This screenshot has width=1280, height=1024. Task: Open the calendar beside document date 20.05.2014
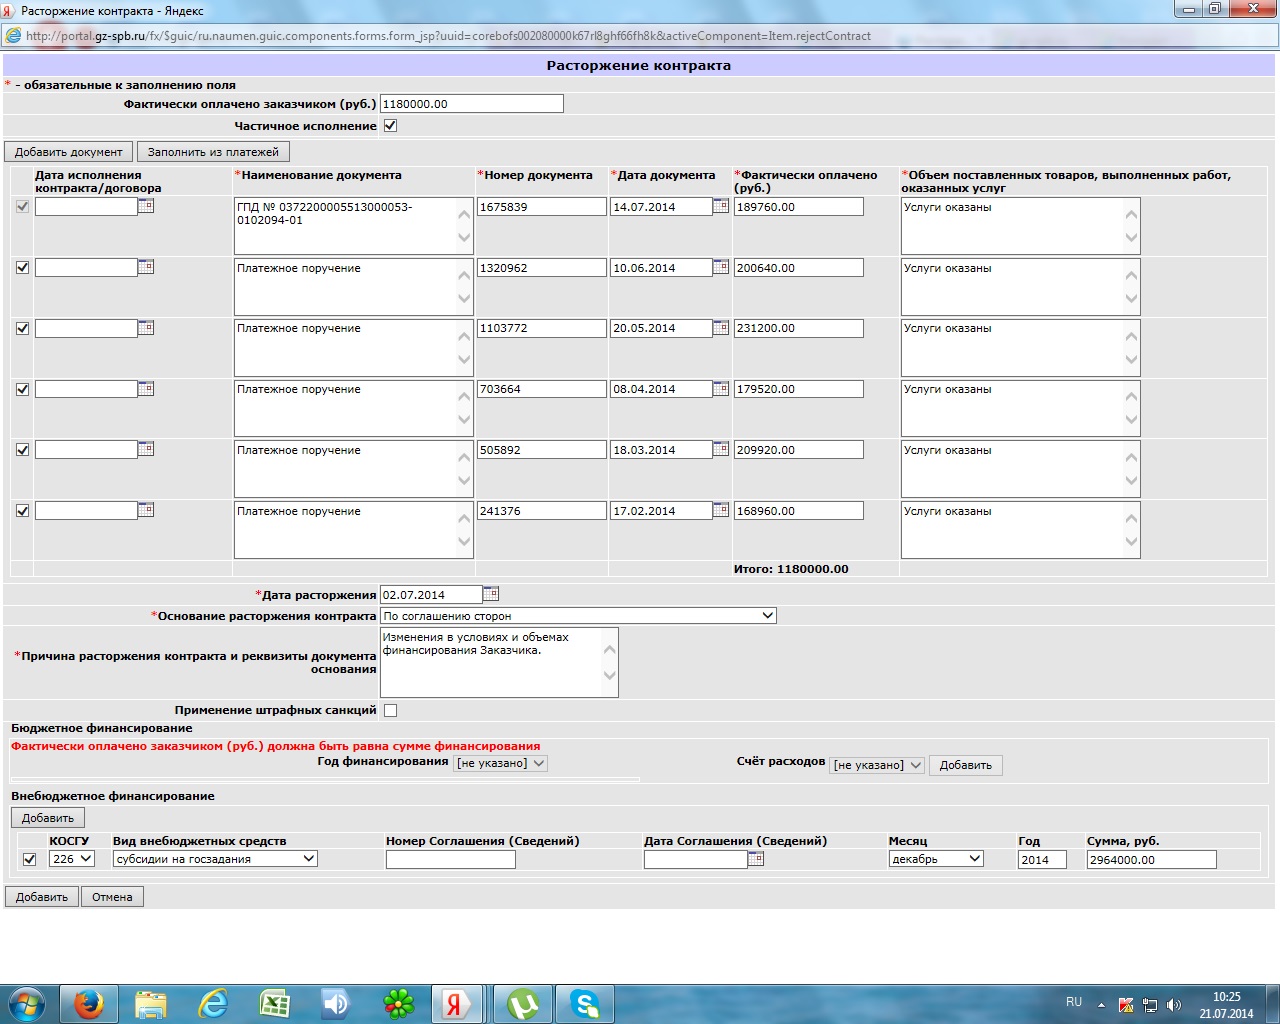720,328
